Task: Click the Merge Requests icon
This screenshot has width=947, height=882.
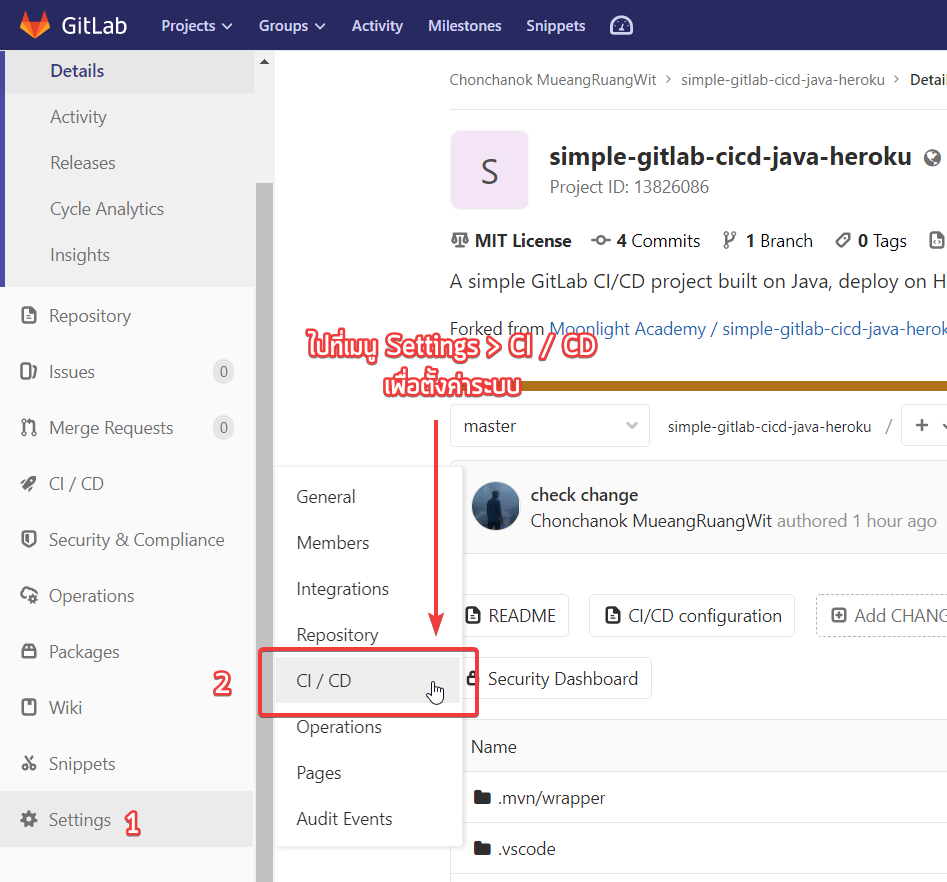Action: (x=28, y=427)
